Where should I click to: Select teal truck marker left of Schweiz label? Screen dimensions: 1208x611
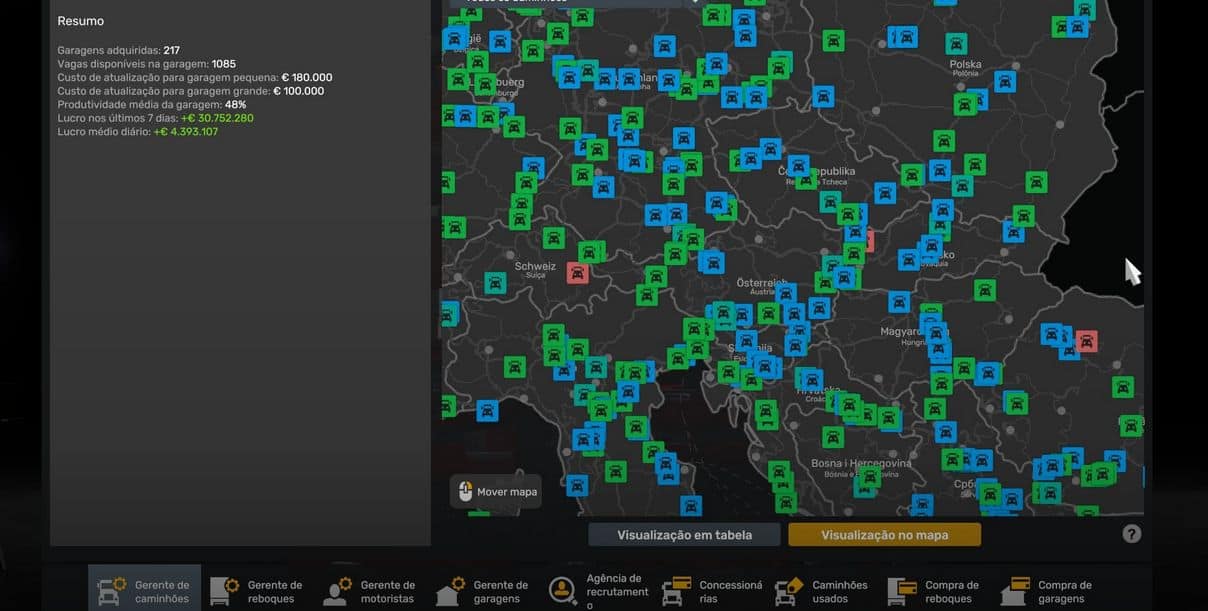pyautogui.click(x=495, y=283)
